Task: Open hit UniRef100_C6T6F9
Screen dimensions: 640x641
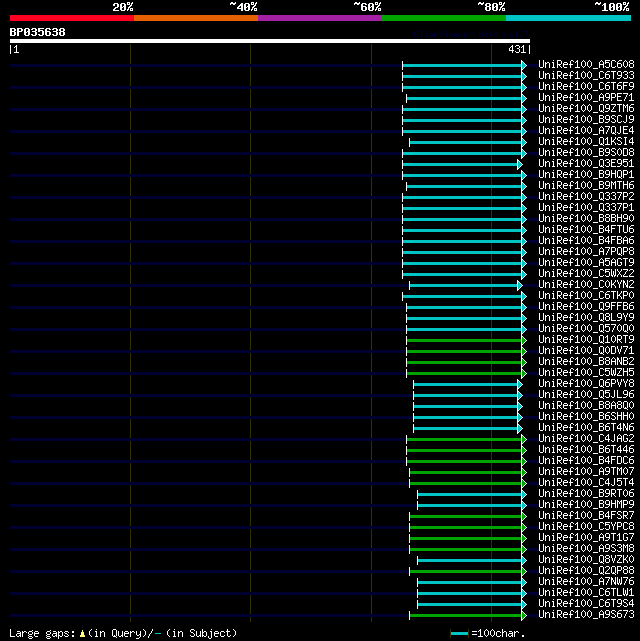Action: click(586, 87)
